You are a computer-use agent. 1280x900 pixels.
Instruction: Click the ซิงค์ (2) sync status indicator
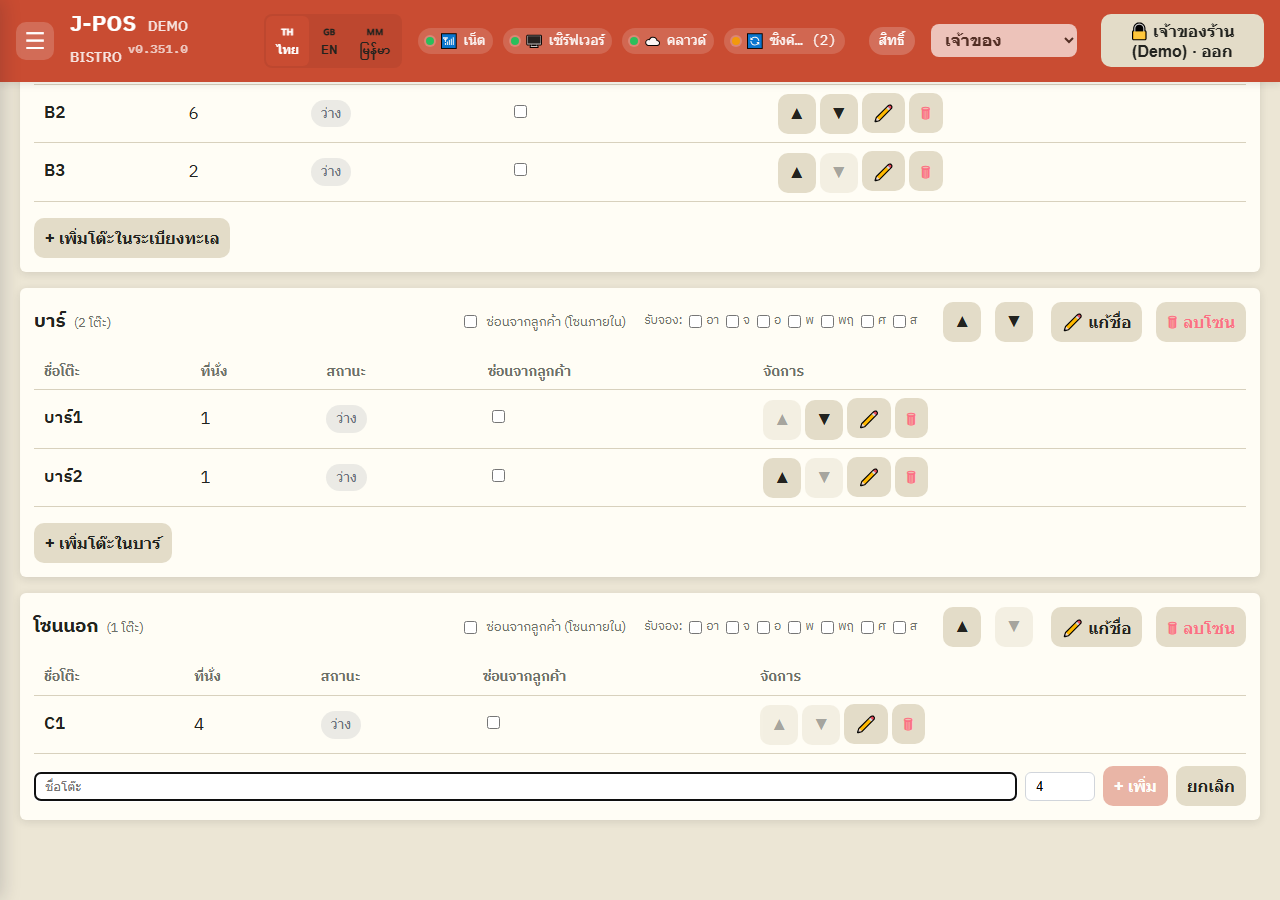[x=784, y=41]
